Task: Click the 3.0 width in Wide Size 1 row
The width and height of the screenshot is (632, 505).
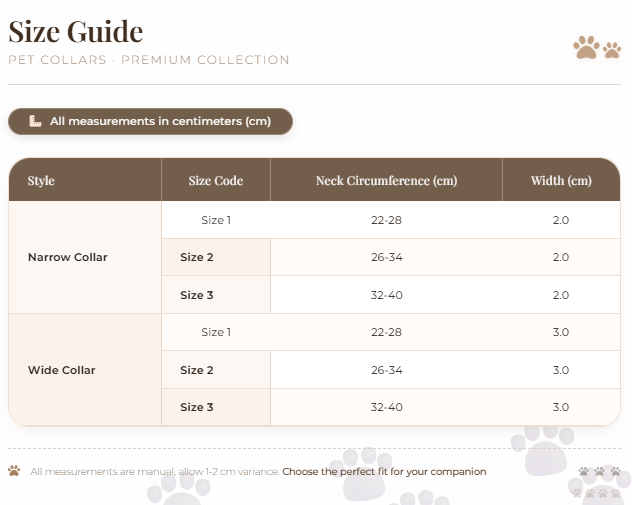Action: [x=561, y=332]
